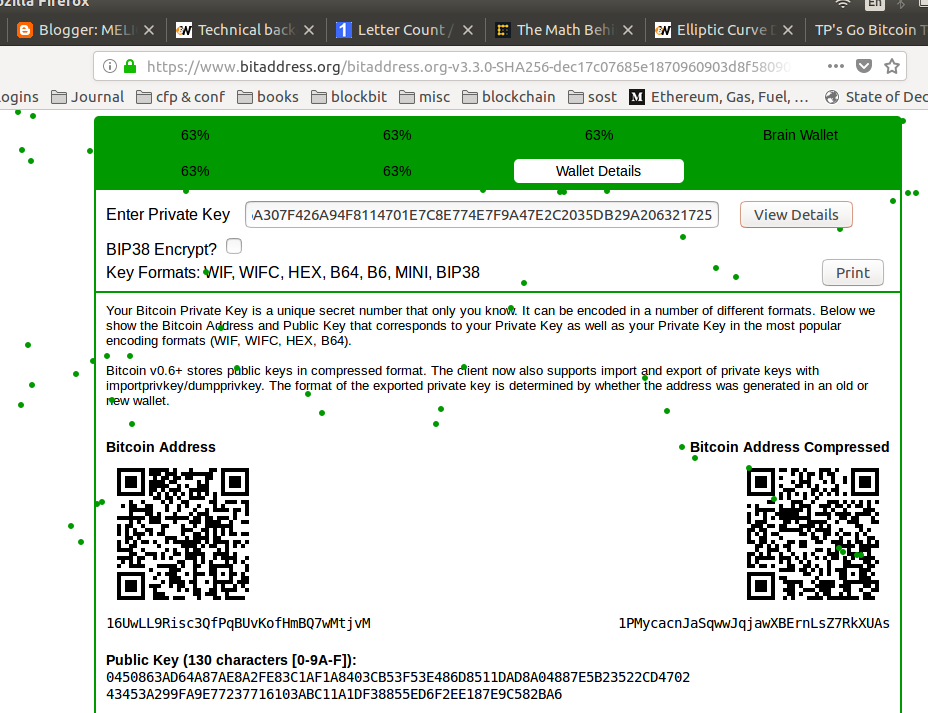Viewport: 928px width, 713px height.
Task: Click the public key line starting 43453A299FA9E772
Action: pyautogui.click(x=334, y=694)
